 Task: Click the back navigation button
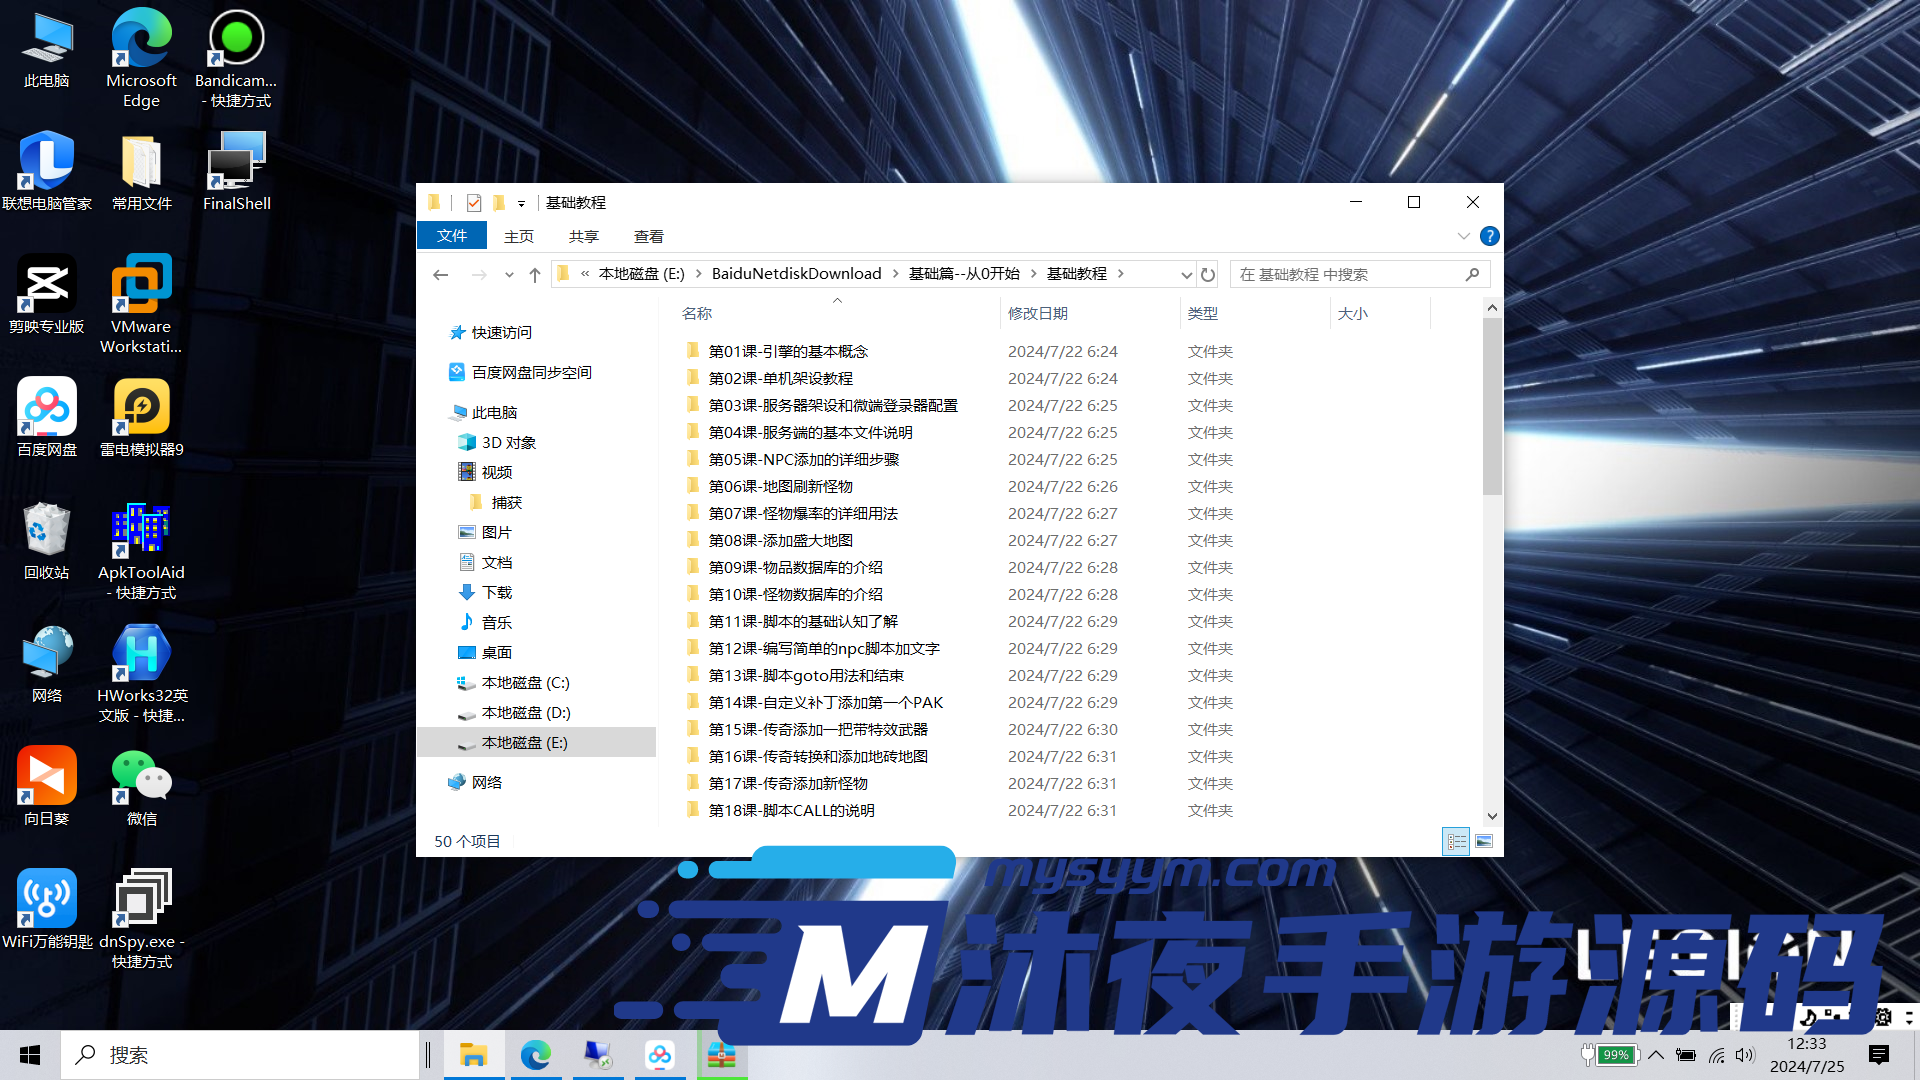click(441, 274)
